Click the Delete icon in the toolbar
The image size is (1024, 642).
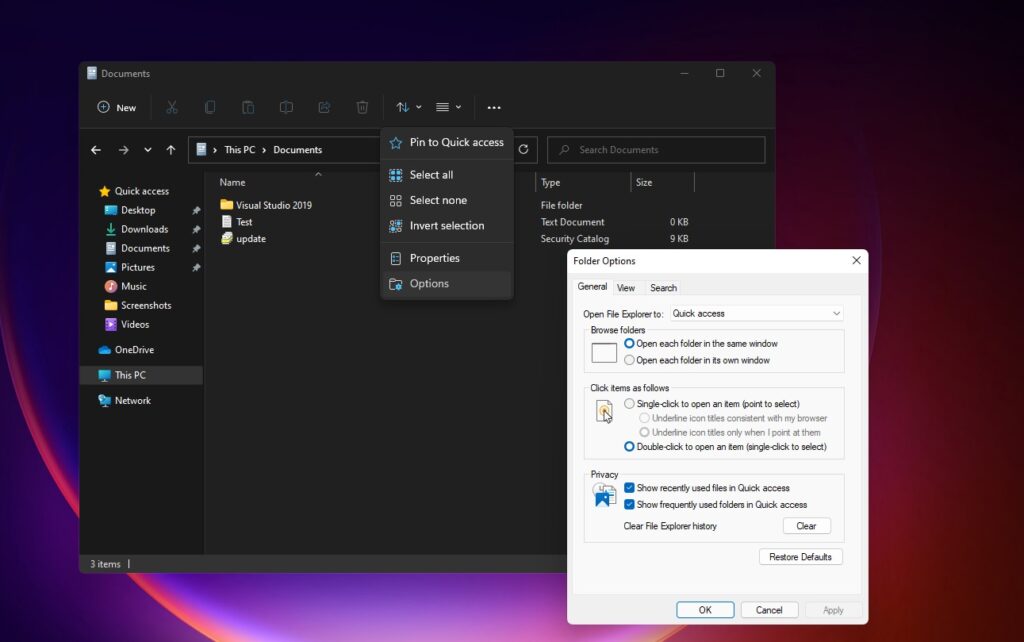click(361, 107)
